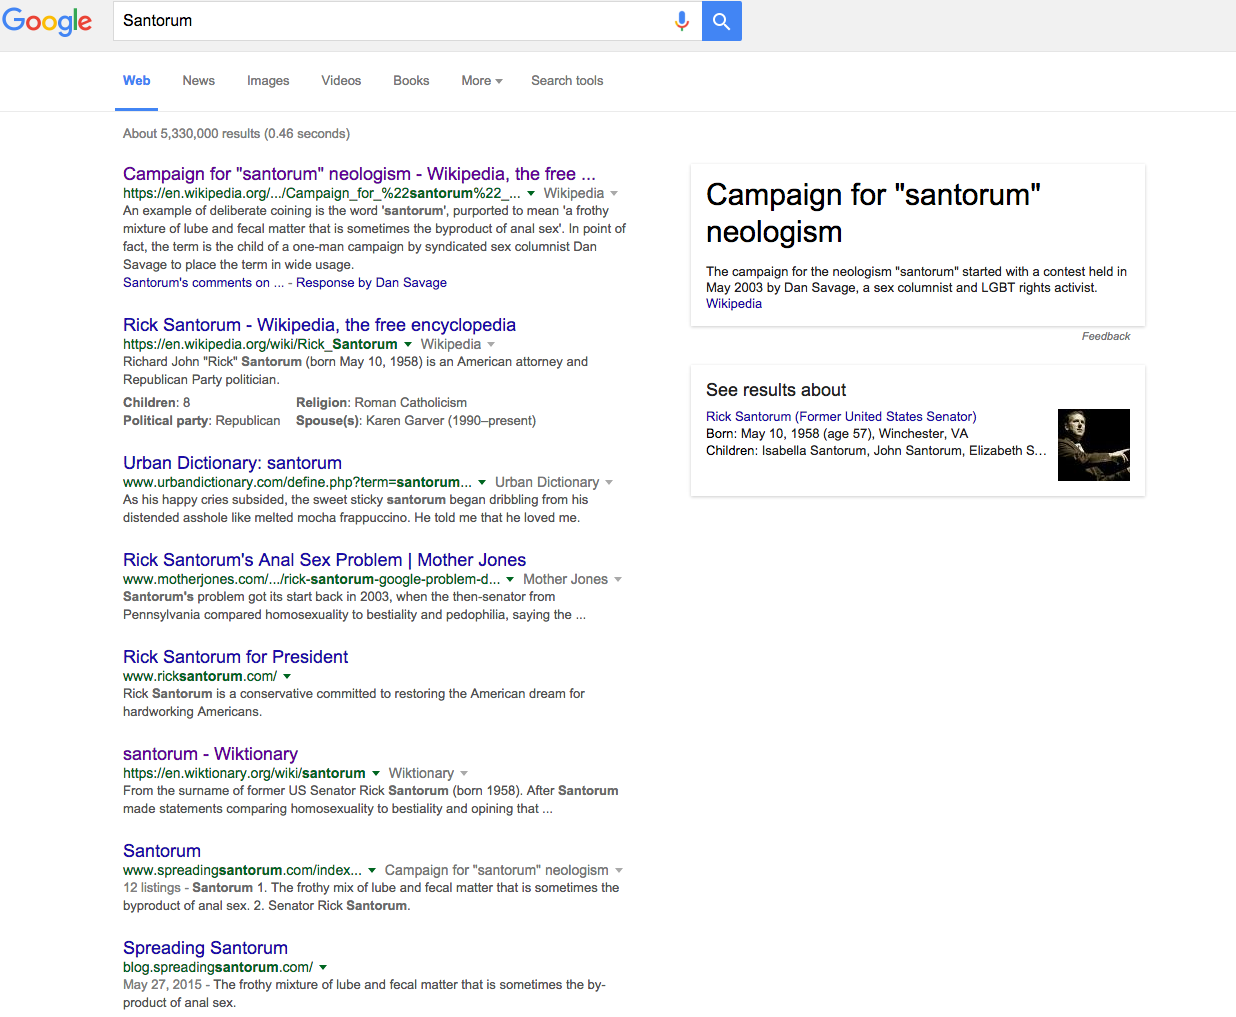Click the Google logo
Image resolution: width=1236 pixels, height=1017 pixels.
(47, 21)
